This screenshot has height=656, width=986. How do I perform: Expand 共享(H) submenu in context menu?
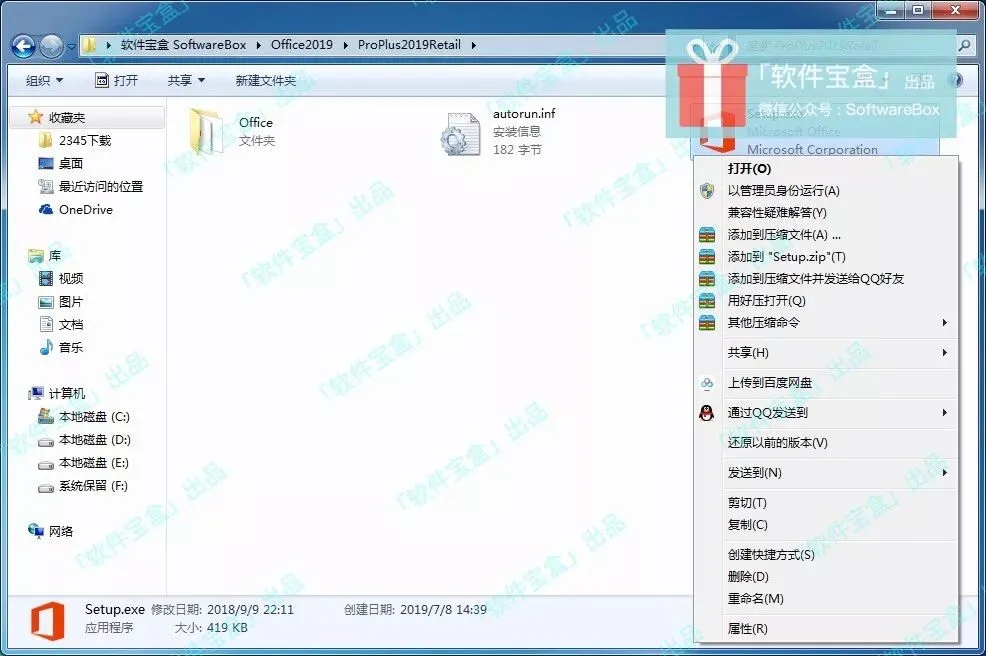(826, 353)
